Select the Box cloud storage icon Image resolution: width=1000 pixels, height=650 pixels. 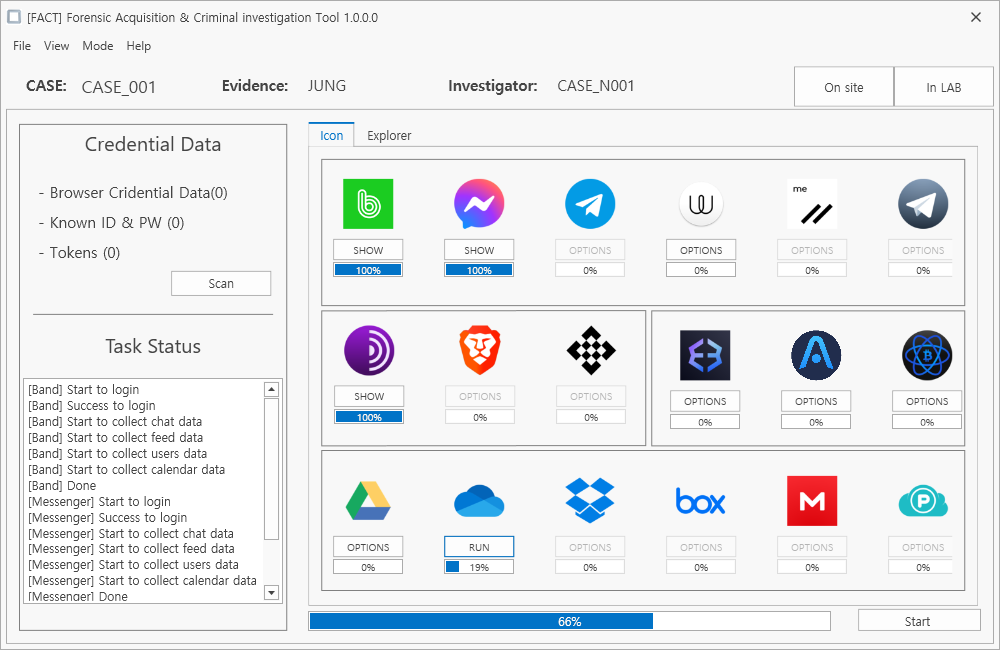click(x=701, y=501)
